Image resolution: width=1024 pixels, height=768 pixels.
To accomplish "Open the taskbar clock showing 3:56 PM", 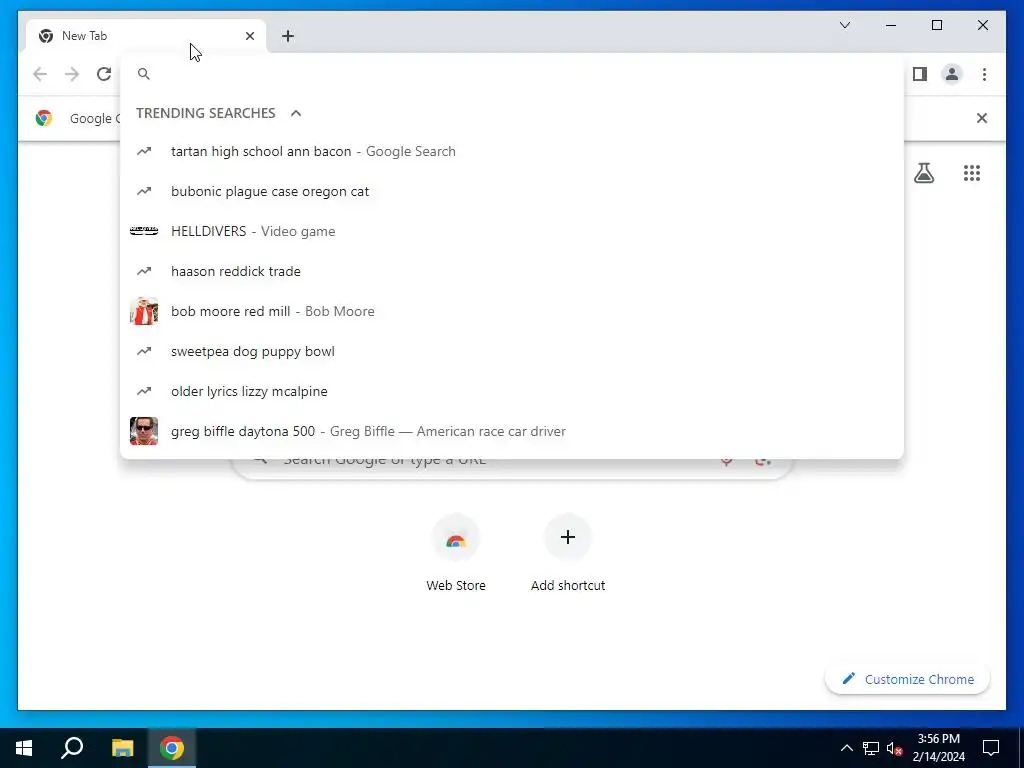I will (938, 748).
